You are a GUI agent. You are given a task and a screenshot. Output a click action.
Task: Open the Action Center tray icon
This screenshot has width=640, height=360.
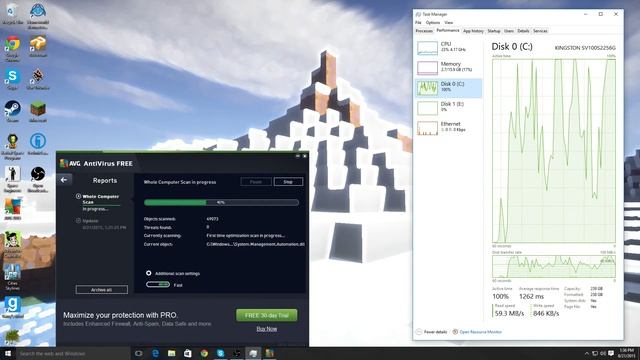pos(611,353)
